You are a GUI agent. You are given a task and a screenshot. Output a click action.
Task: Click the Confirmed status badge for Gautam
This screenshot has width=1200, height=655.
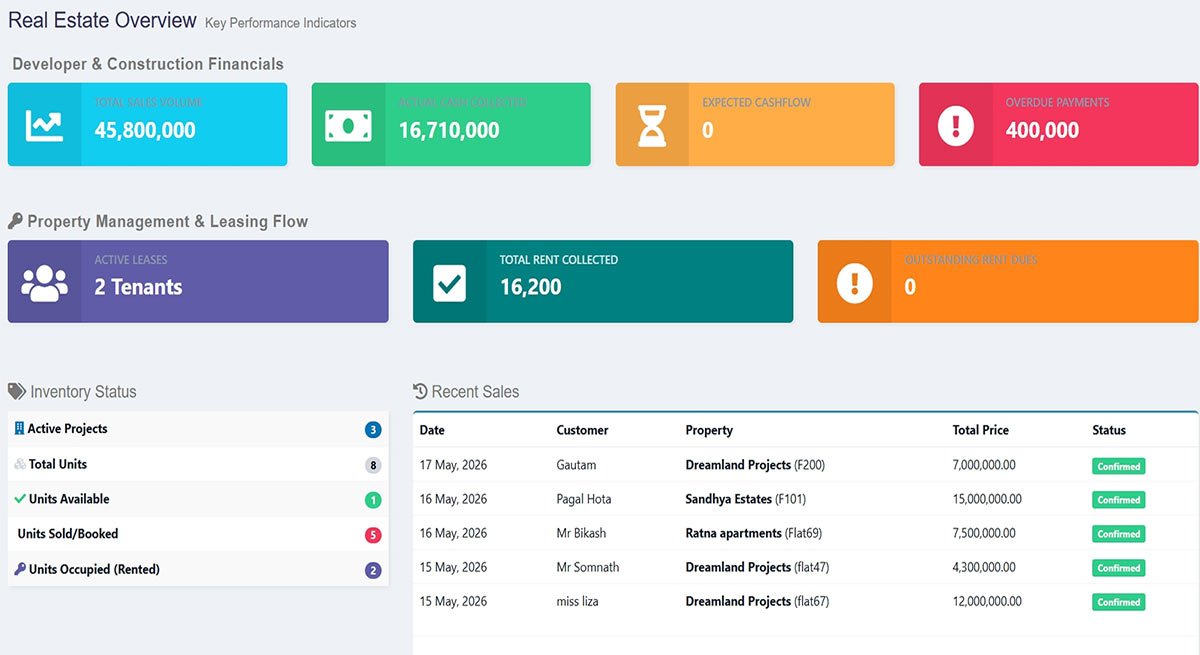point(1118,466)
